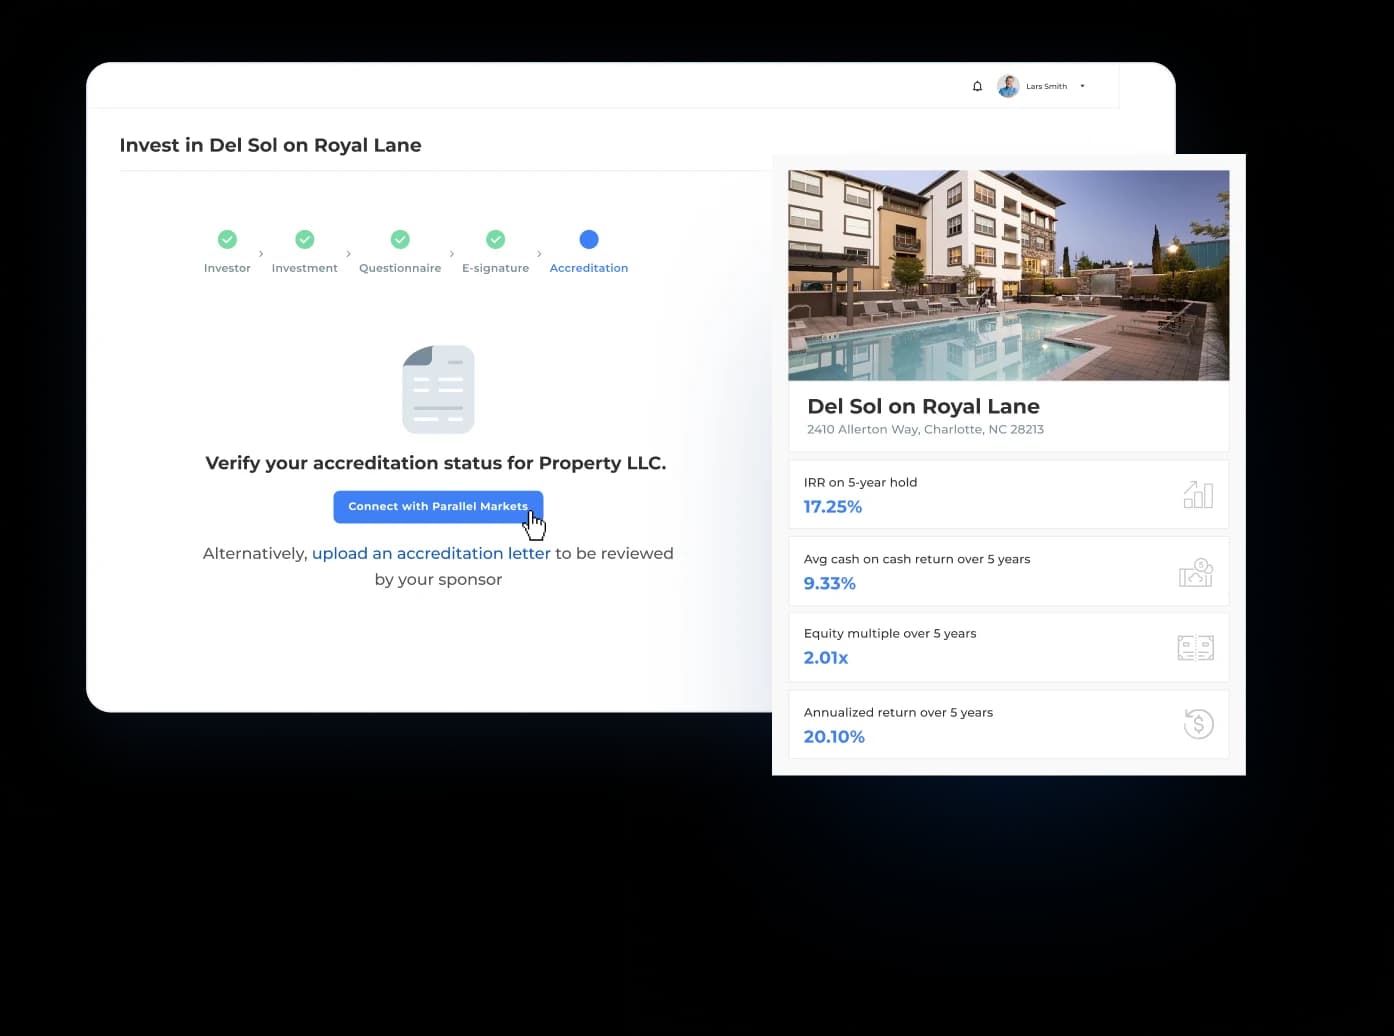Viewport: 1394px width, 1036px height.
Task: Click the Del Sol property photo
Action: (1008, 275)
